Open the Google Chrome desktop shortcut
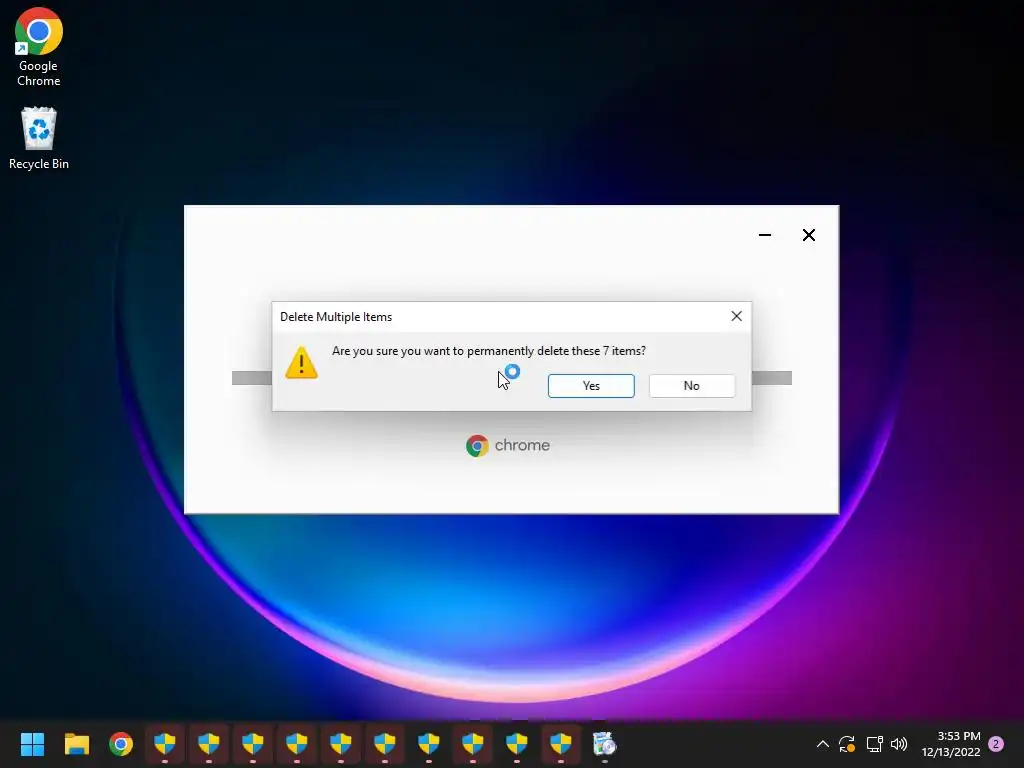The width and height of the screenshot is (1024, 768). click(39, 48)
